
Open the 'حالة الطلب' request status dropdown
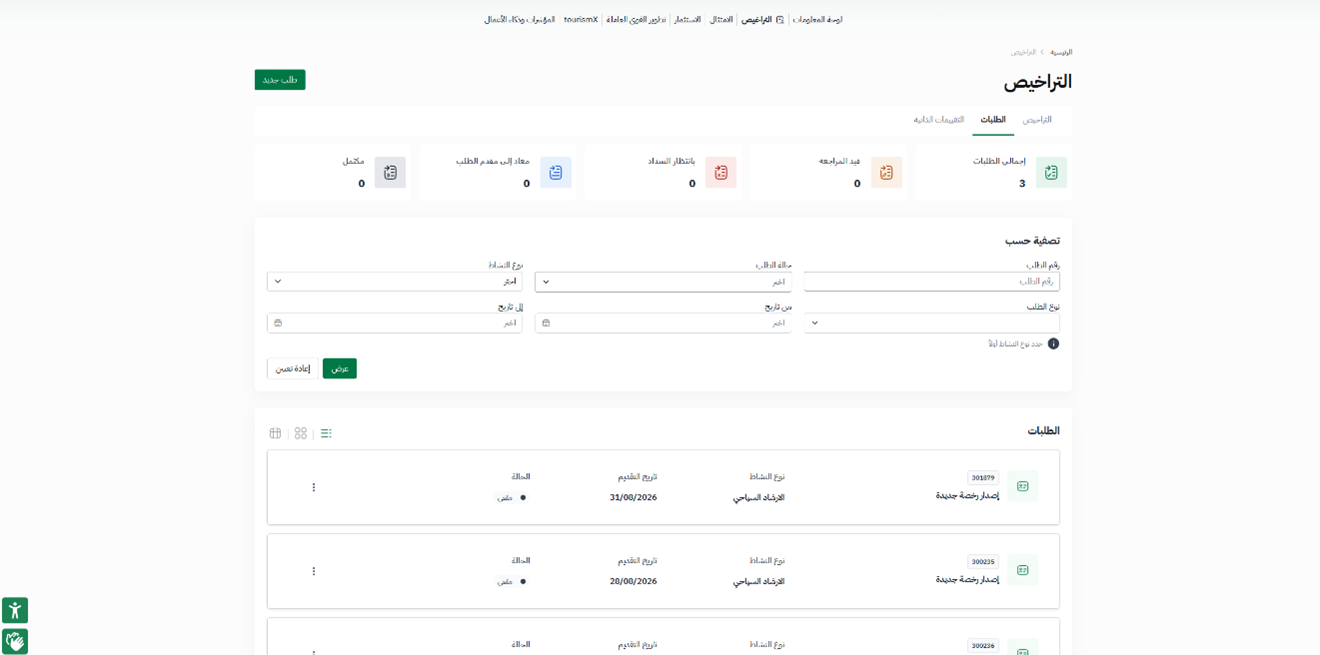pos(663,282)
